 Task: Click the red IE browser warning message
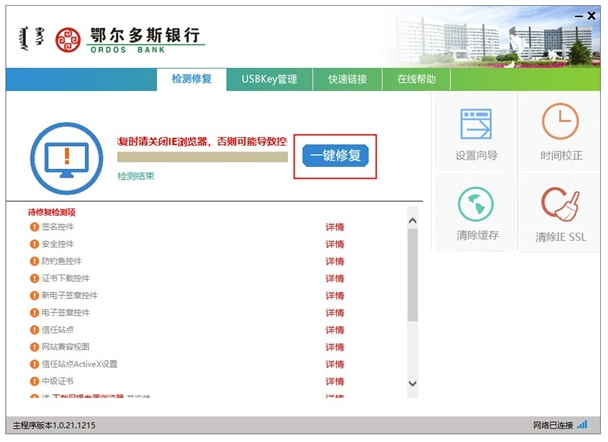pos(202,142)
